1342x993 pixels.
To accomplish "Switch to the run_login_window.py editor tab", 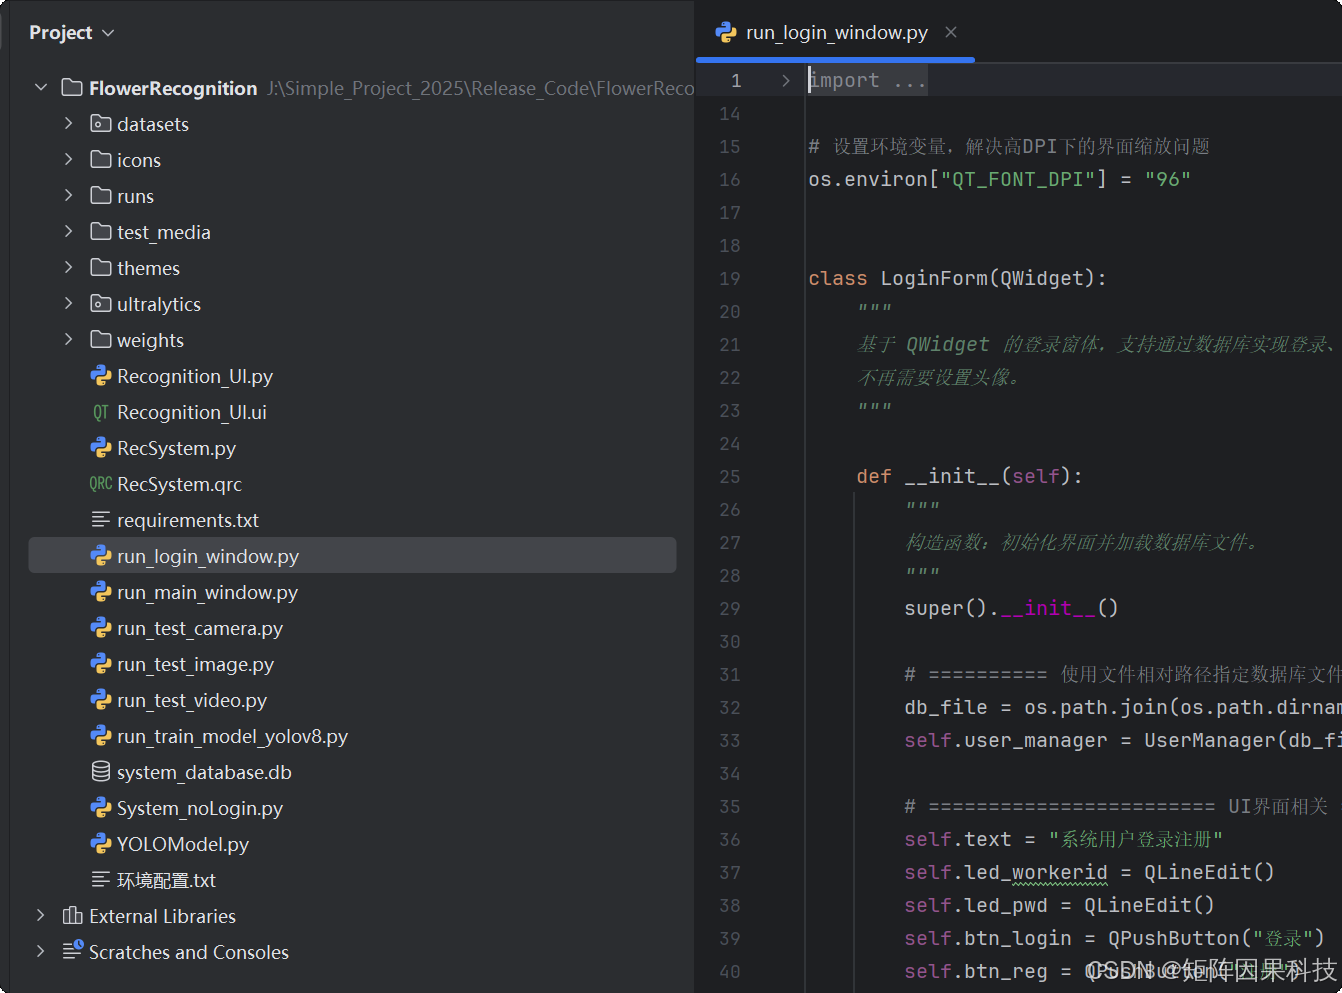I will [x=836, y=33].
